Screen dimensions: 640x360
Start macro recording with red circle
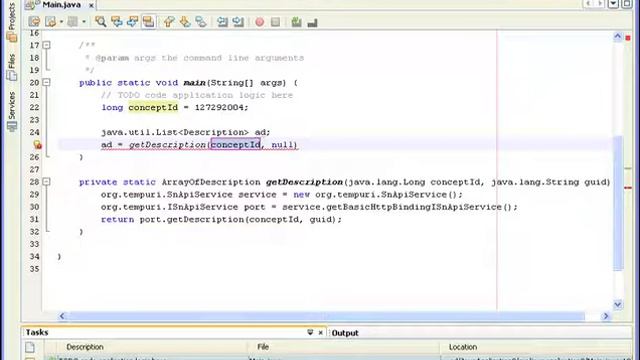[260, 22]
